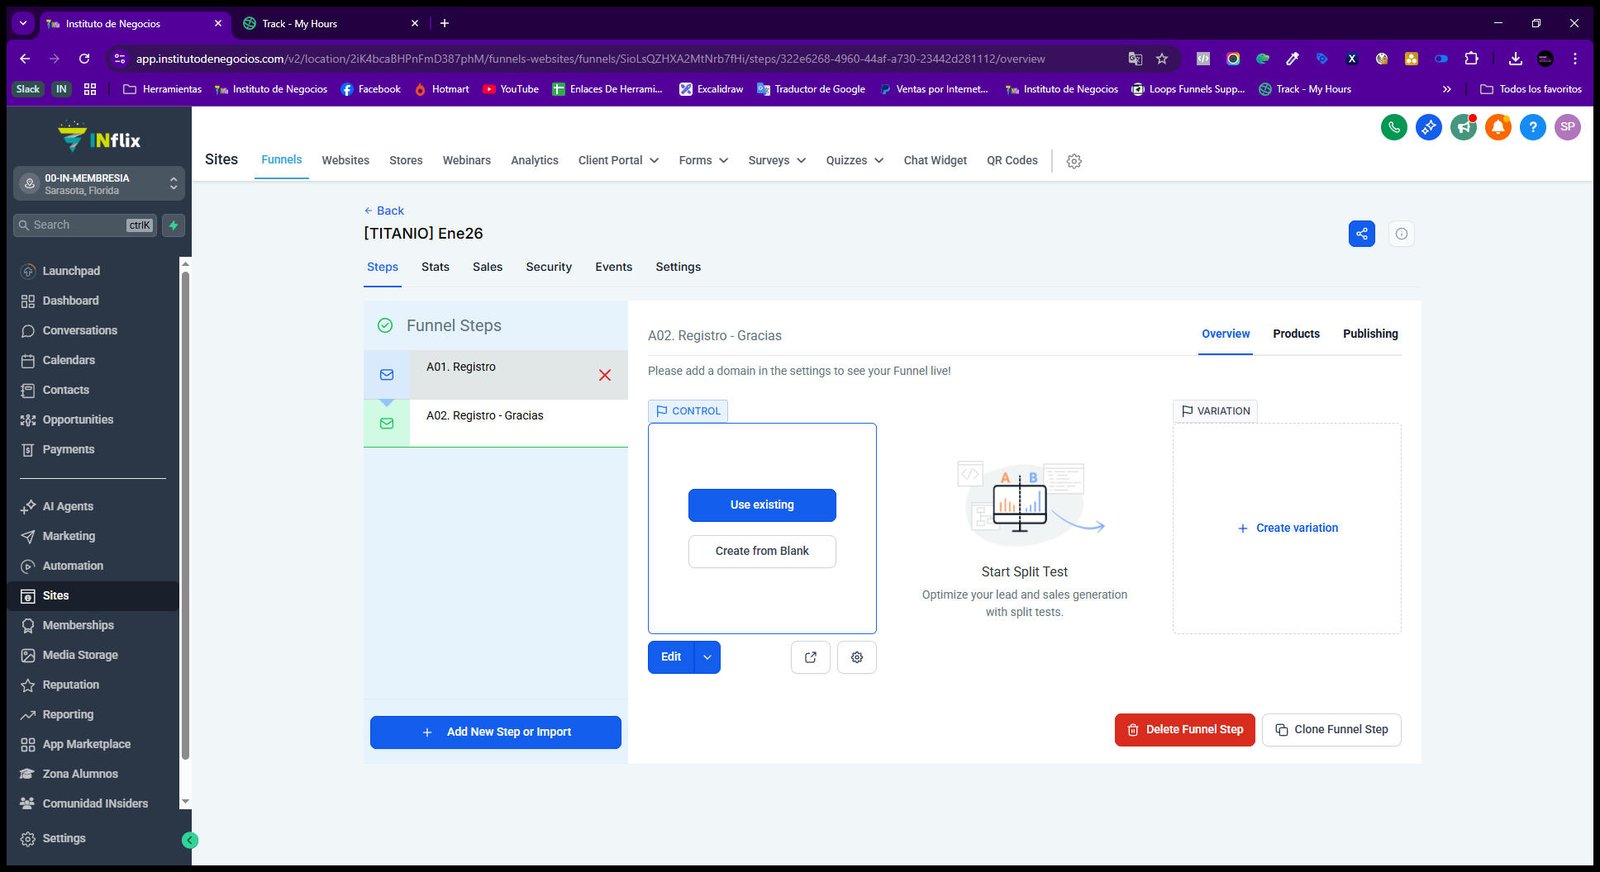Open the browser extensions puzzle icon
The height and width of the screenshot is (872, 1600).
[x=1471, y=59]
